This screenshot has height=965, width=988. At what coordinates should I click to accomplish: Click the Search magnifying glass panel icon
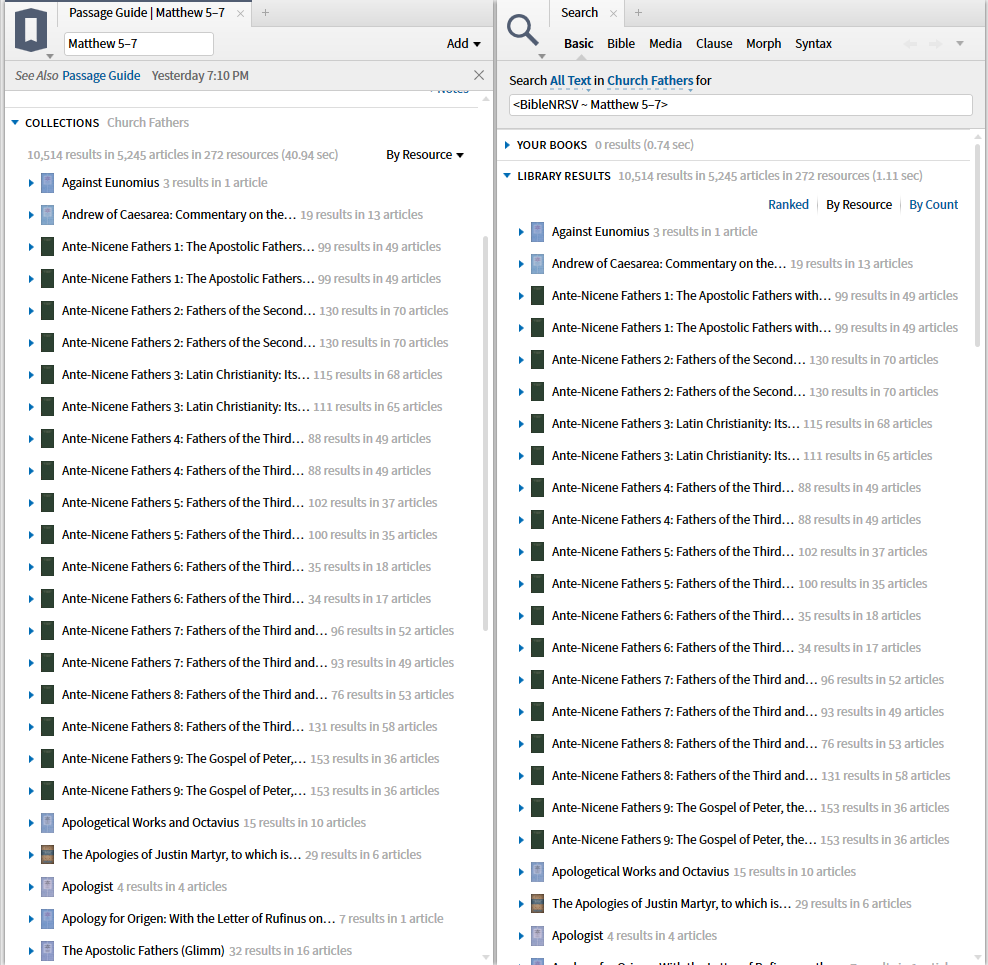(523, 30)
